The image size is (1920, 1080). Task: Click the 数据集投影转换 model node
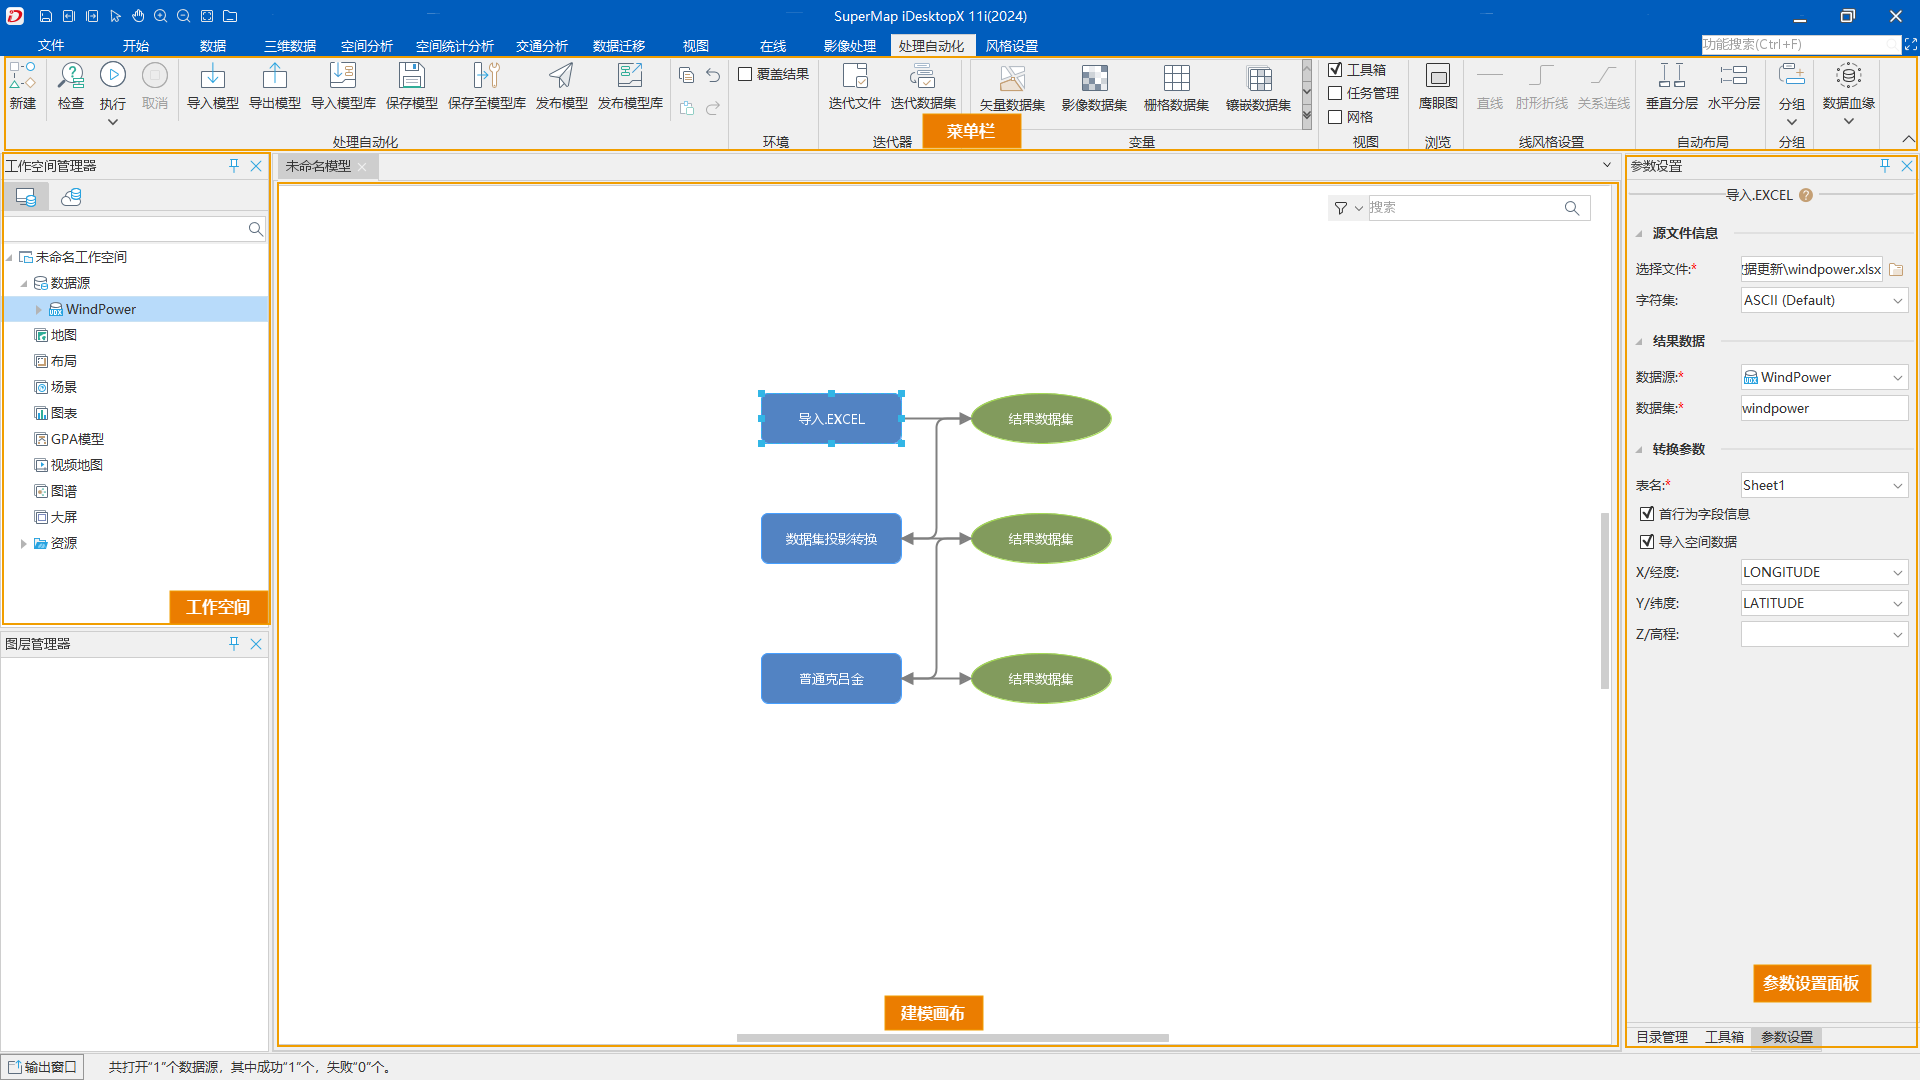pos(831,539)
